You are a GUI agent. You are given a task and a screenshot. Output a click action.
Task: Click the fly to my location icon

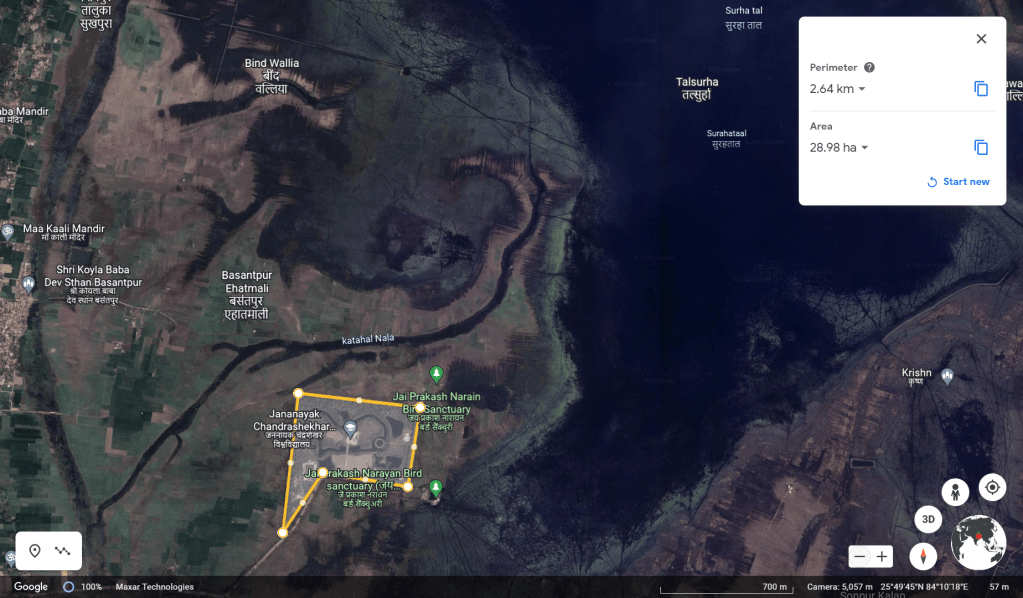tap(992, 487)
